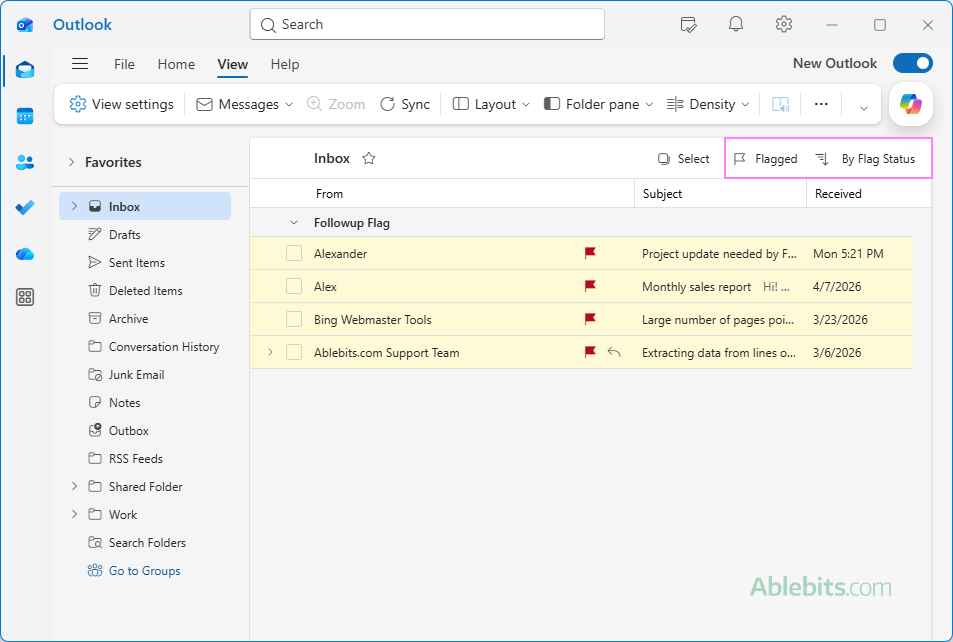The width and height of the screenshot is (953, 642).
Task: Click the red flag on Alexander's message
Action: [590, 253]
